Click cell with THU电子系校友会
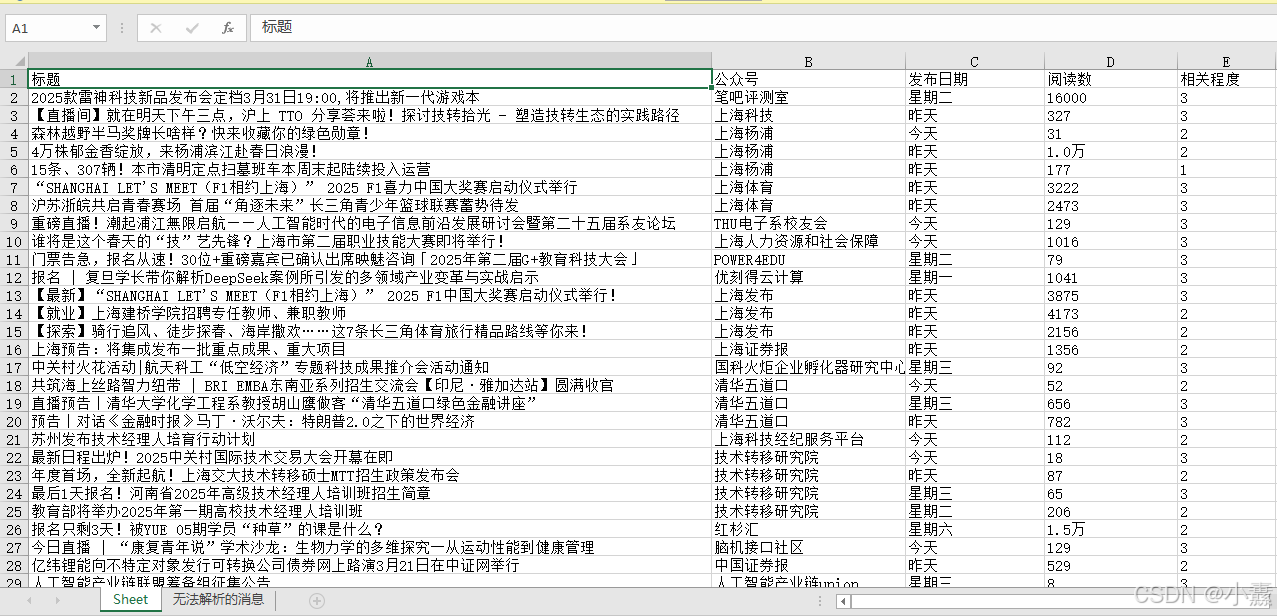The height and width of the screenshot is (616, 1277). coord(808,224)
